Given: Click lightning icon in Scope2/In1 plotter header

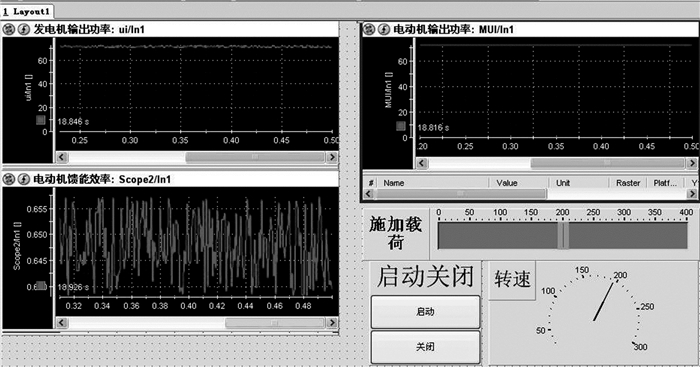Looking at the screenshot, I should point(23,179).
